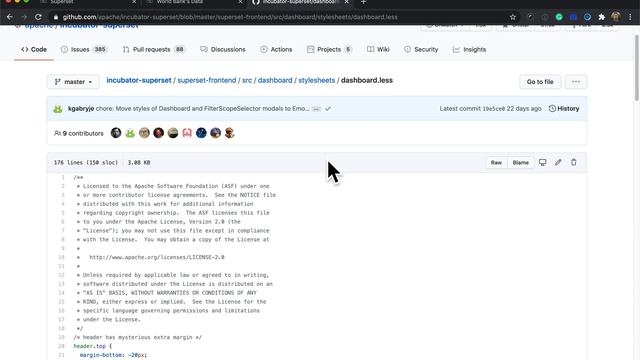The height and width of the screenshot is (360, 640).
Task: Open the Insights tab
Action: click(x=469, y=49)
